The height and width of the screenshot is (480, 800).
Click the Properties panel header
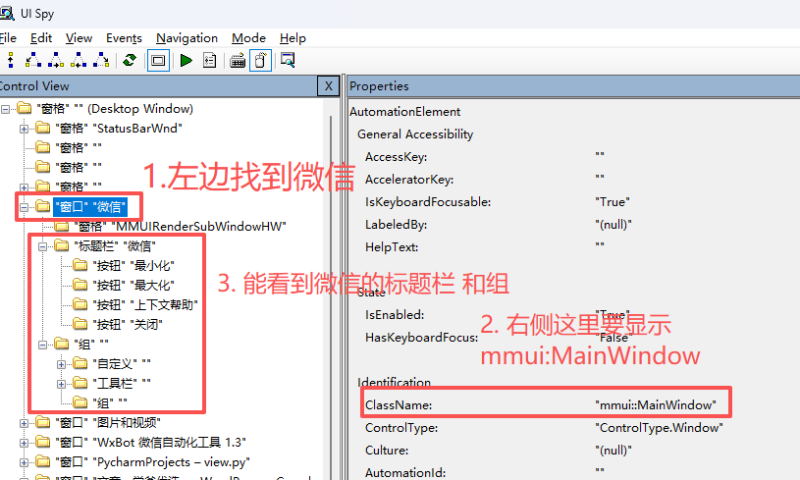[x=573, y=86]
